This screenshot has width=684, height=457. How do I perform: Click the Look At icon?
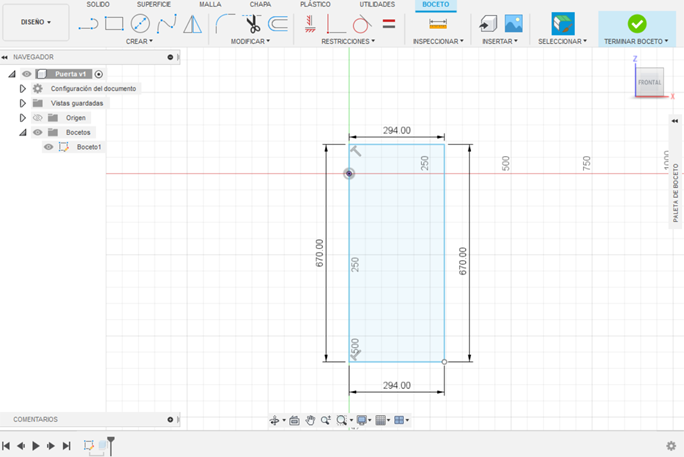point(294,420)
